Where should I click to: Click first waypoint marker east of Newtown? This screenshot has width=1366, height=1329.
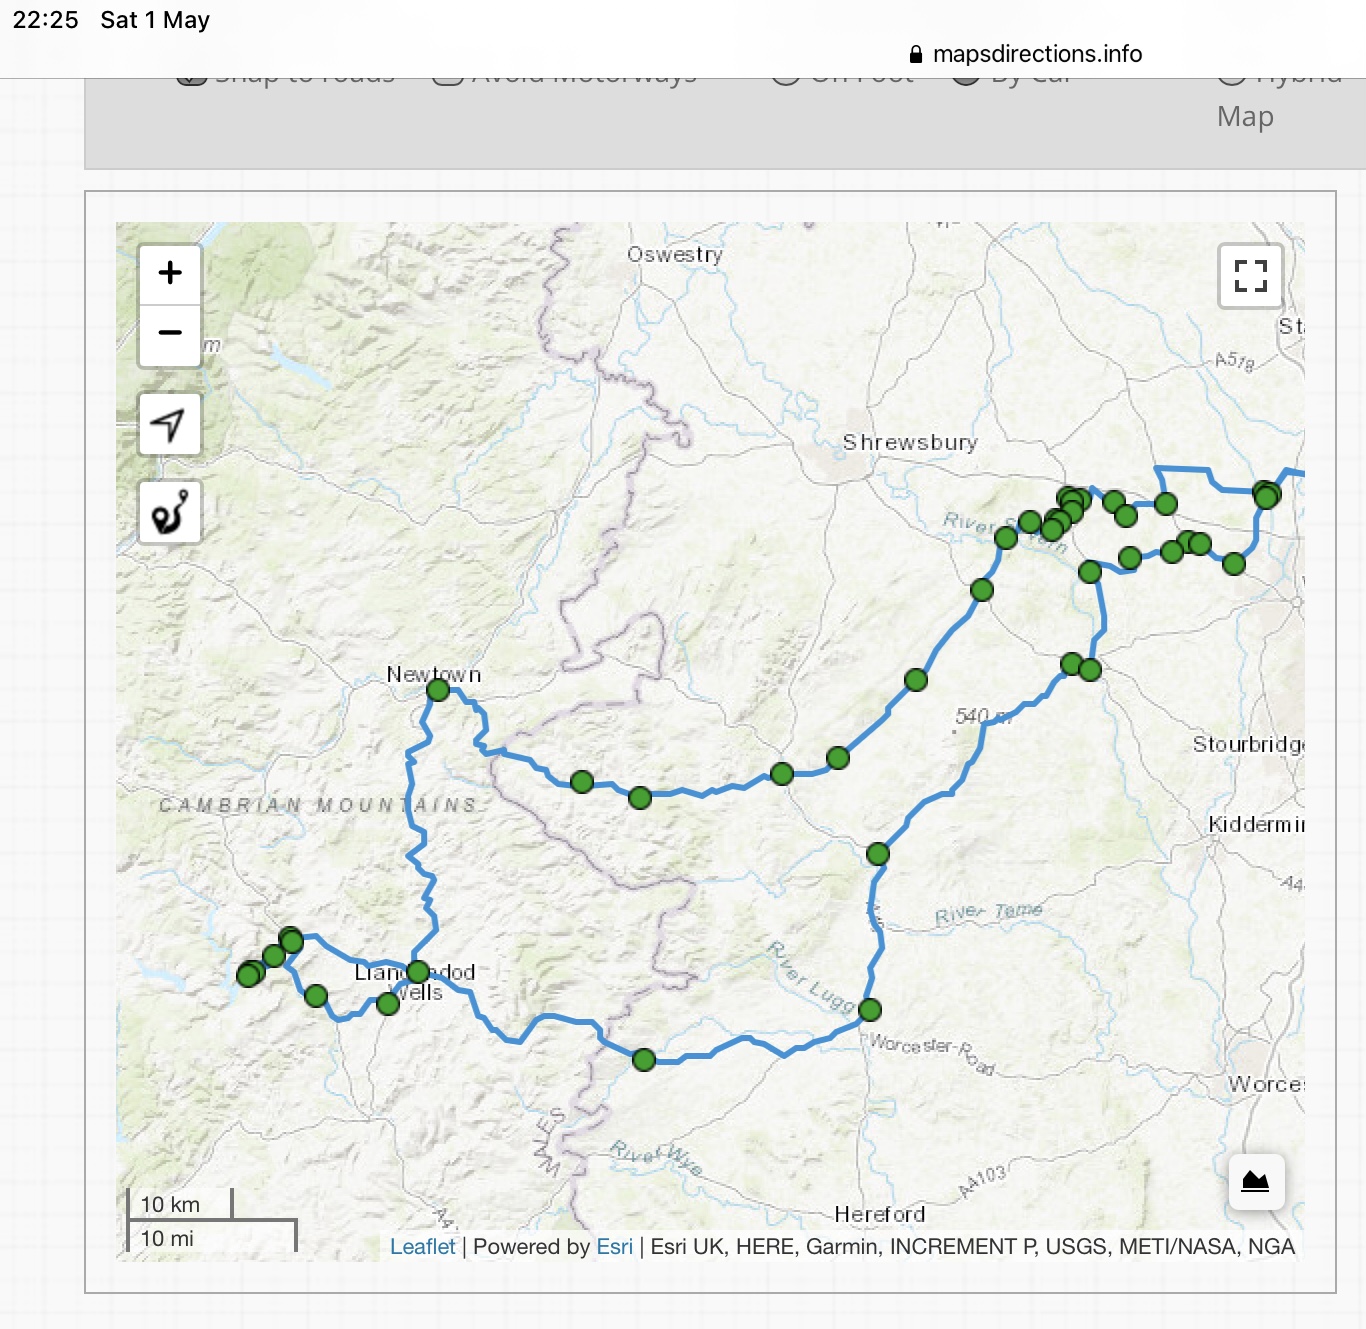click(582, 782)
